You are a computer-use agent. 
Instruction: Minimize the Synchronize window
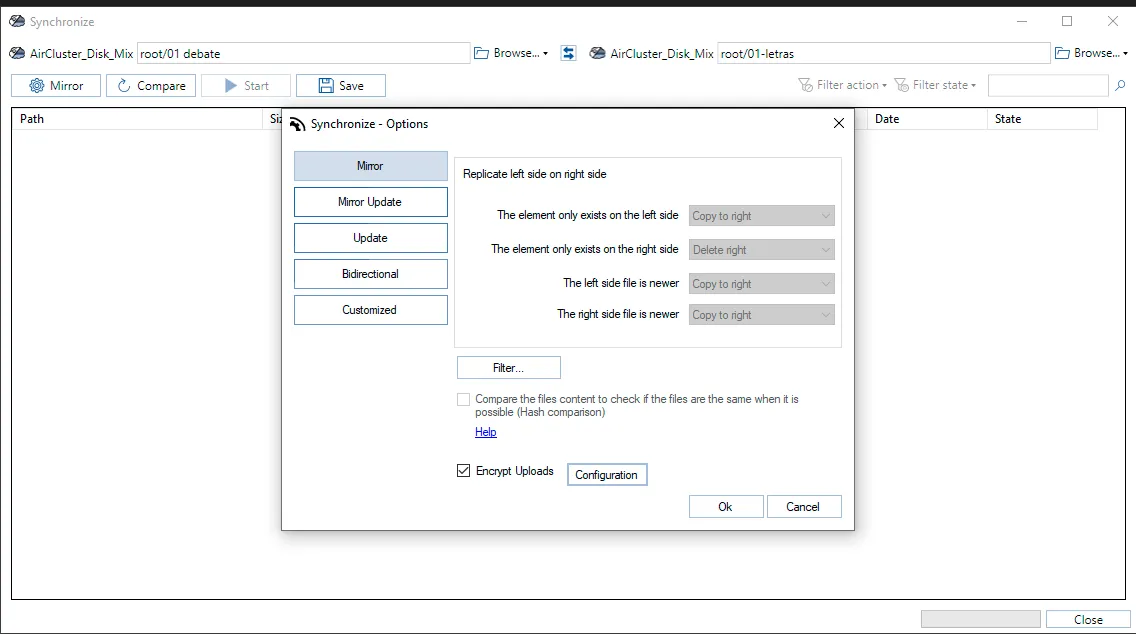pos(1022,21)
